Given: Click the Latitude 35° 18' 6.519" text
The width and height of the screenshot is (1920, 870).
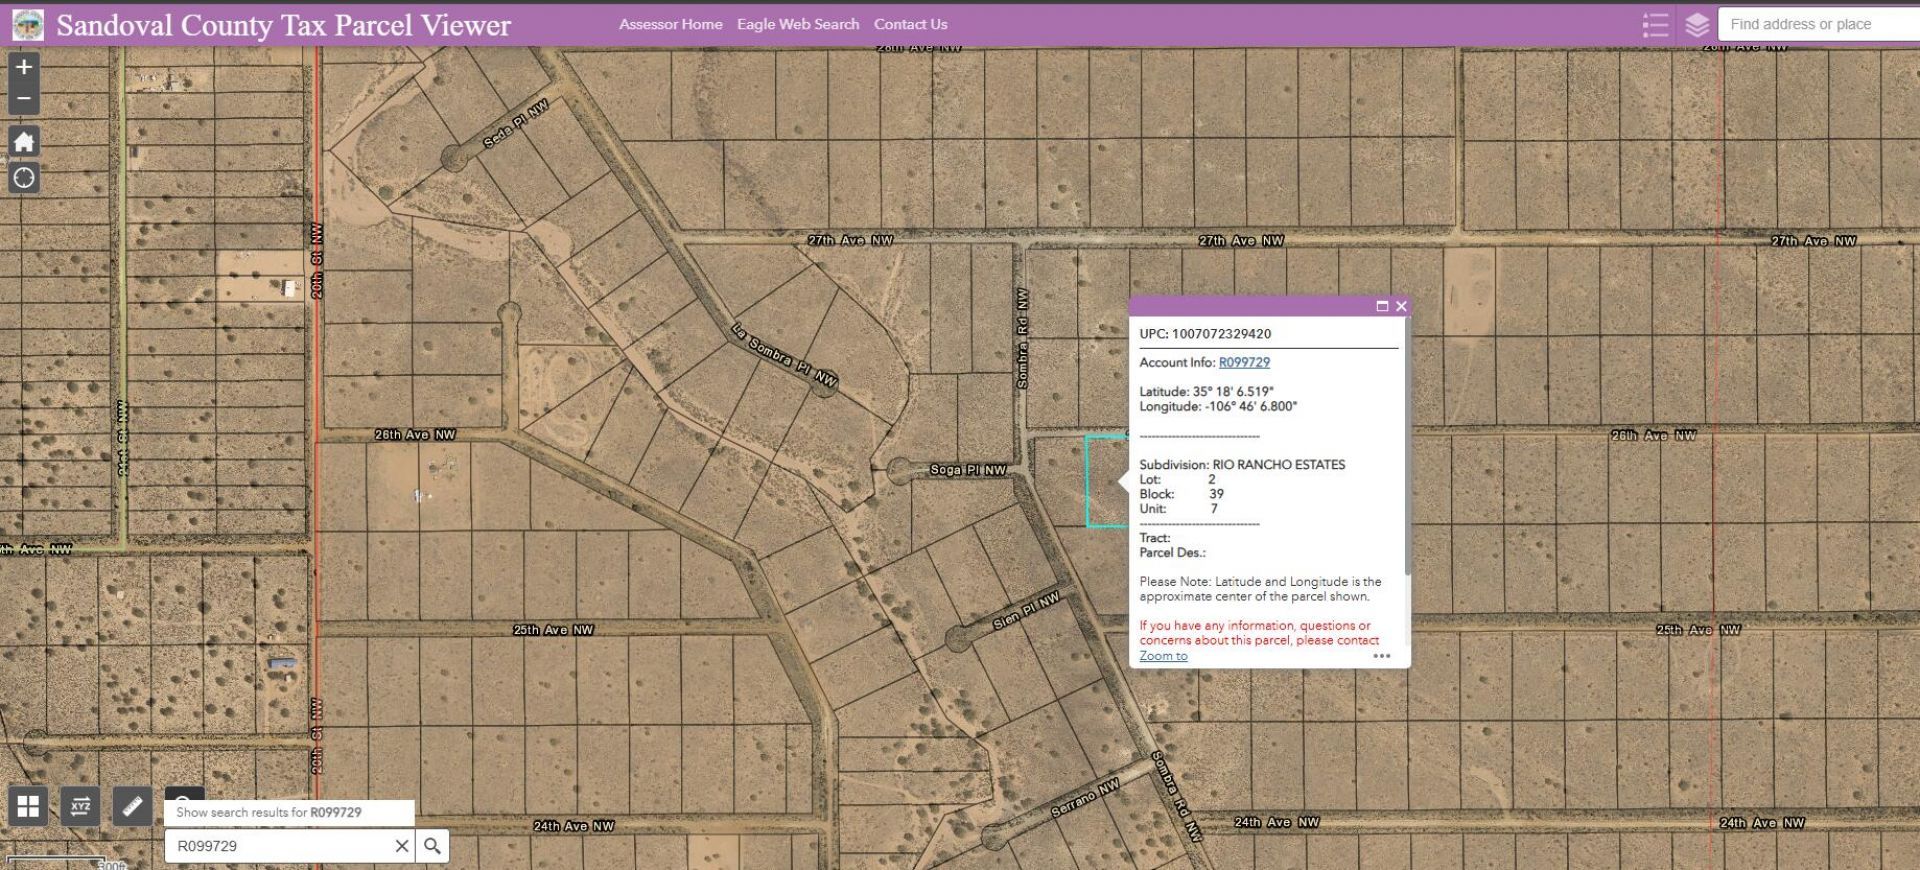Looking at the screenshot, I should [1206, 392].
